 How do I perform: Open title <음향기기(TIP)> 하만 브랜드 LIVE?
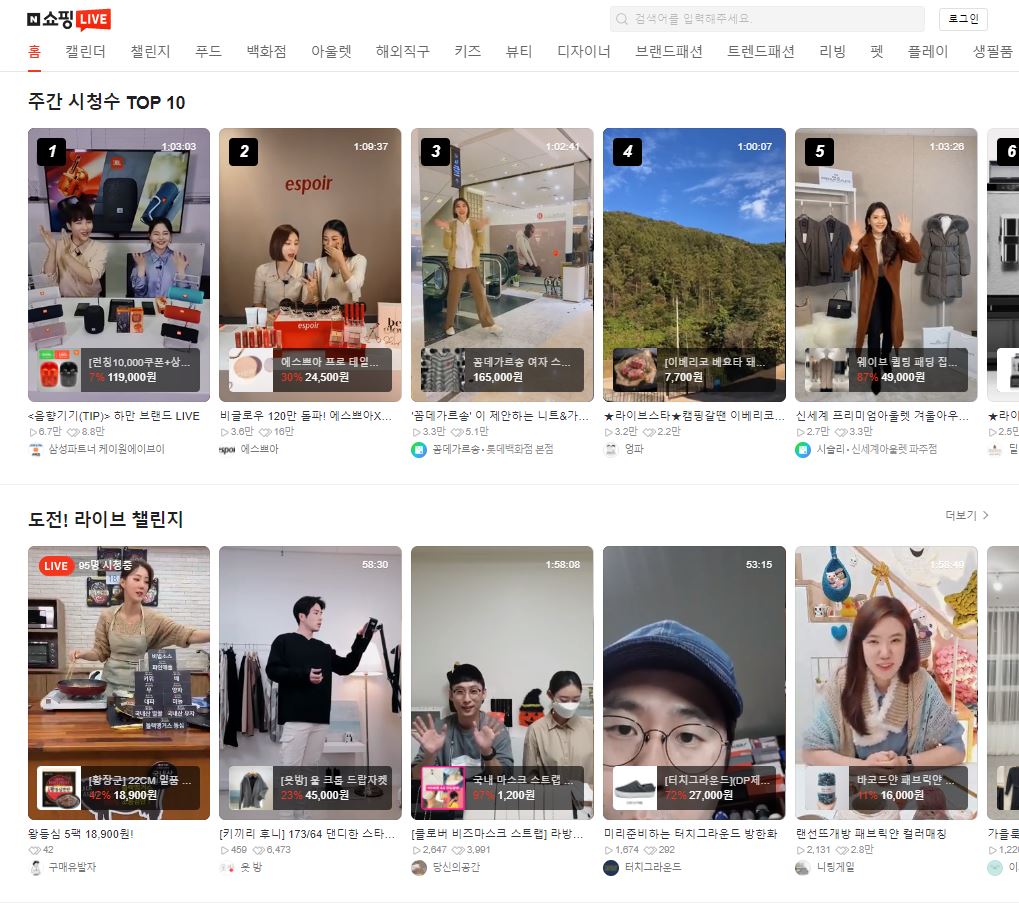pos(114,416)
